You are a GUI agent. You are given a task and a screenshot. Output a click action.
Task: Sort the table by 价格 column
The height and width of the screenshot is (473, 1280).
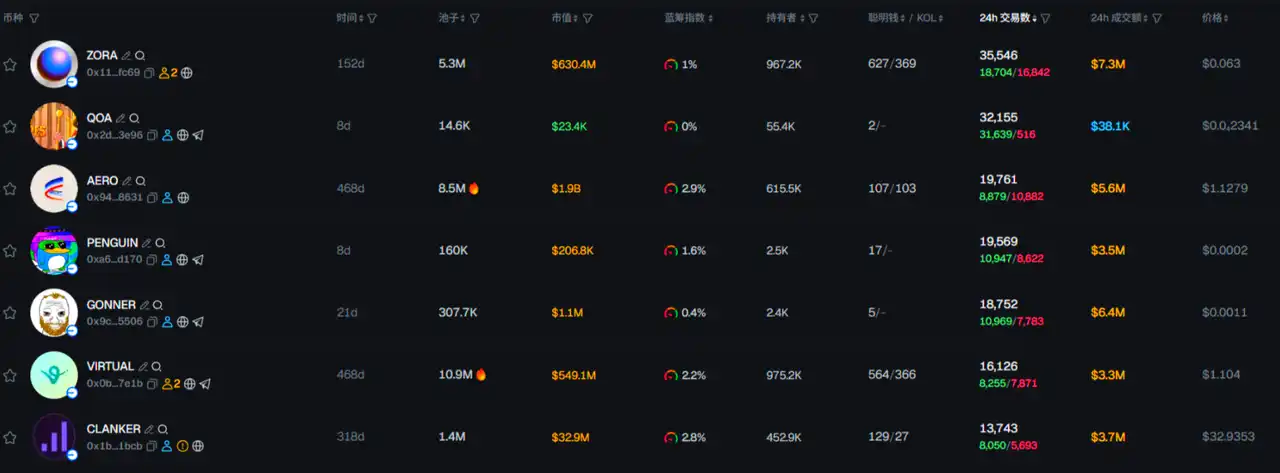point(1215,18)
